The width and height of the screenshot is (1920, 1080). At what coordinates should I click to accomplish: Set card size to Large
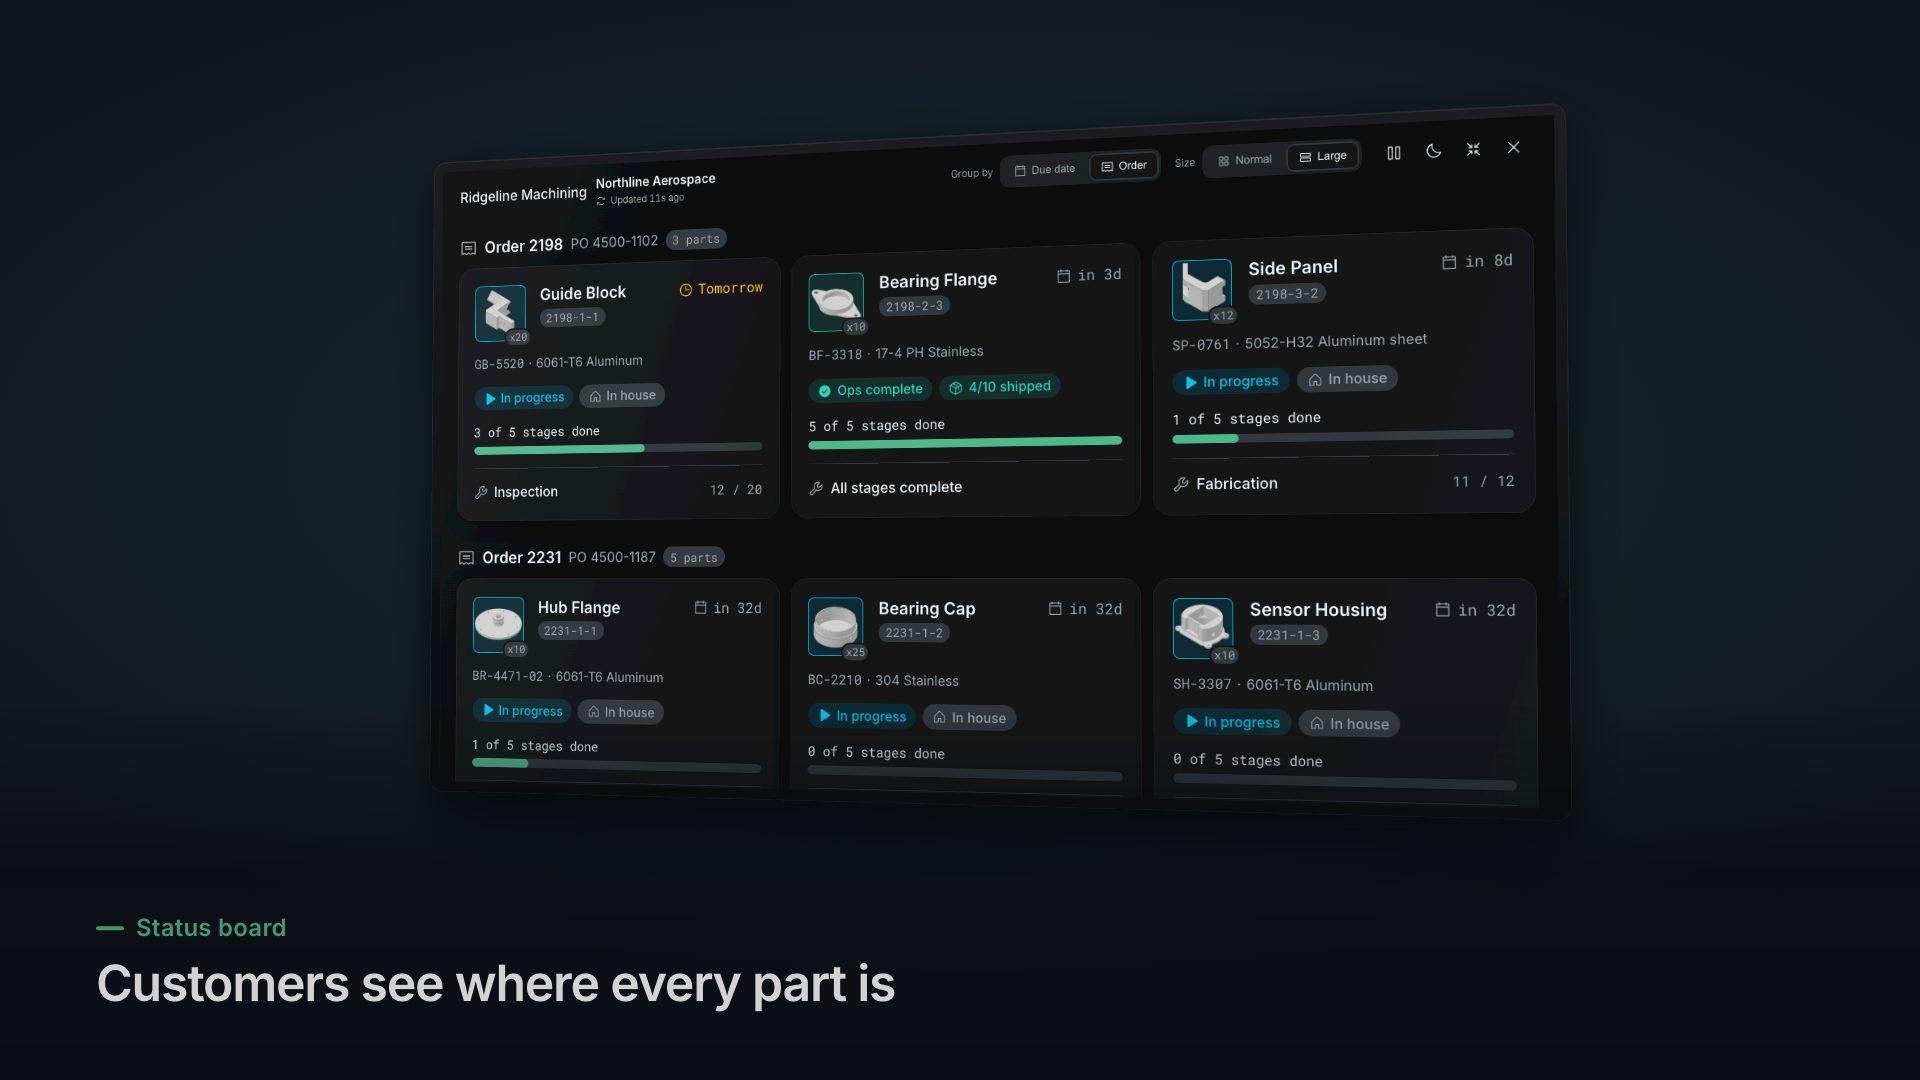point(1323,156)
